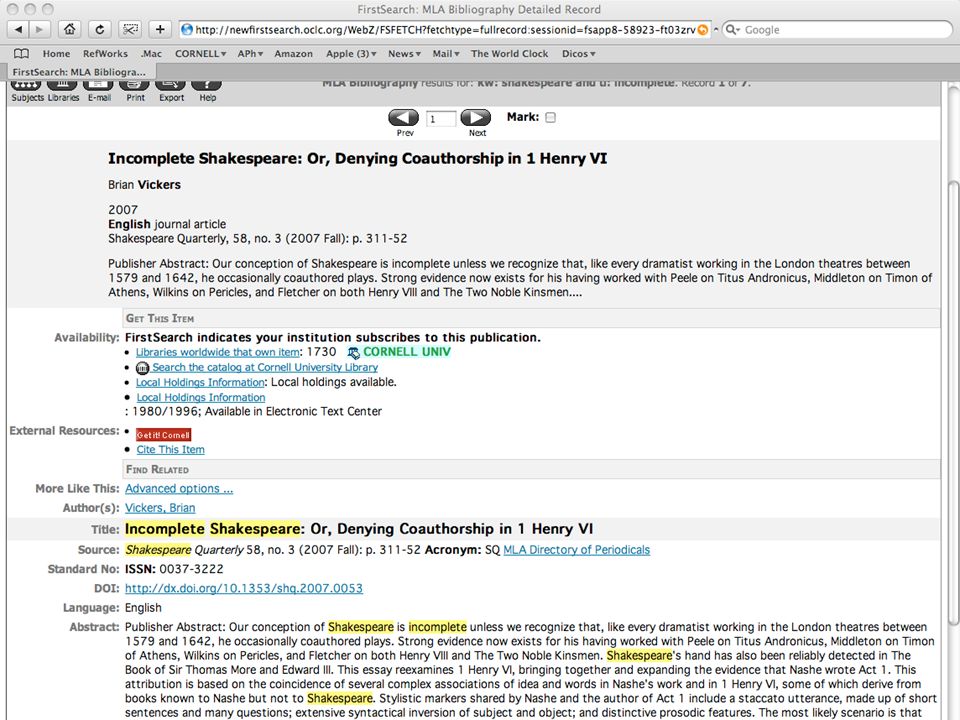
Task: Add a bookmark with the plus button
Action: coord(160,29)
